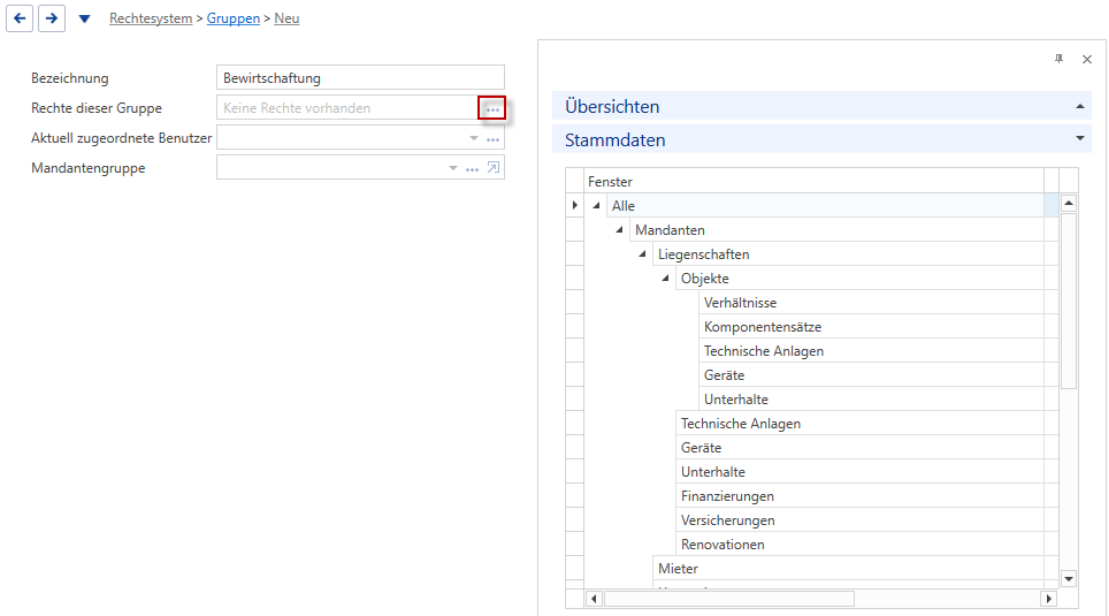The height and width of the screenshot is (616, 1109).
Task: Pin the rights side panel
Action: pyautogui.click(x=1059, y=59)
